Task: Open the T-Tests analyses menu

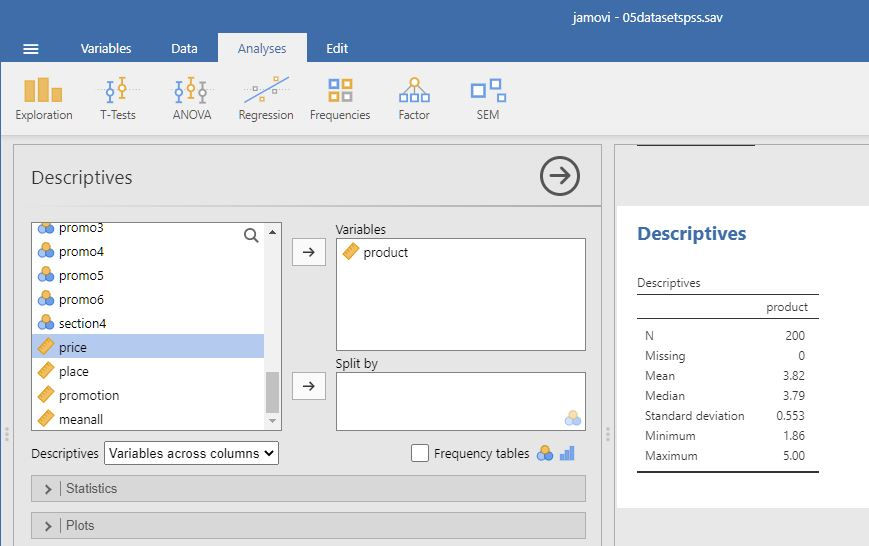Action: tap(117, 99)
